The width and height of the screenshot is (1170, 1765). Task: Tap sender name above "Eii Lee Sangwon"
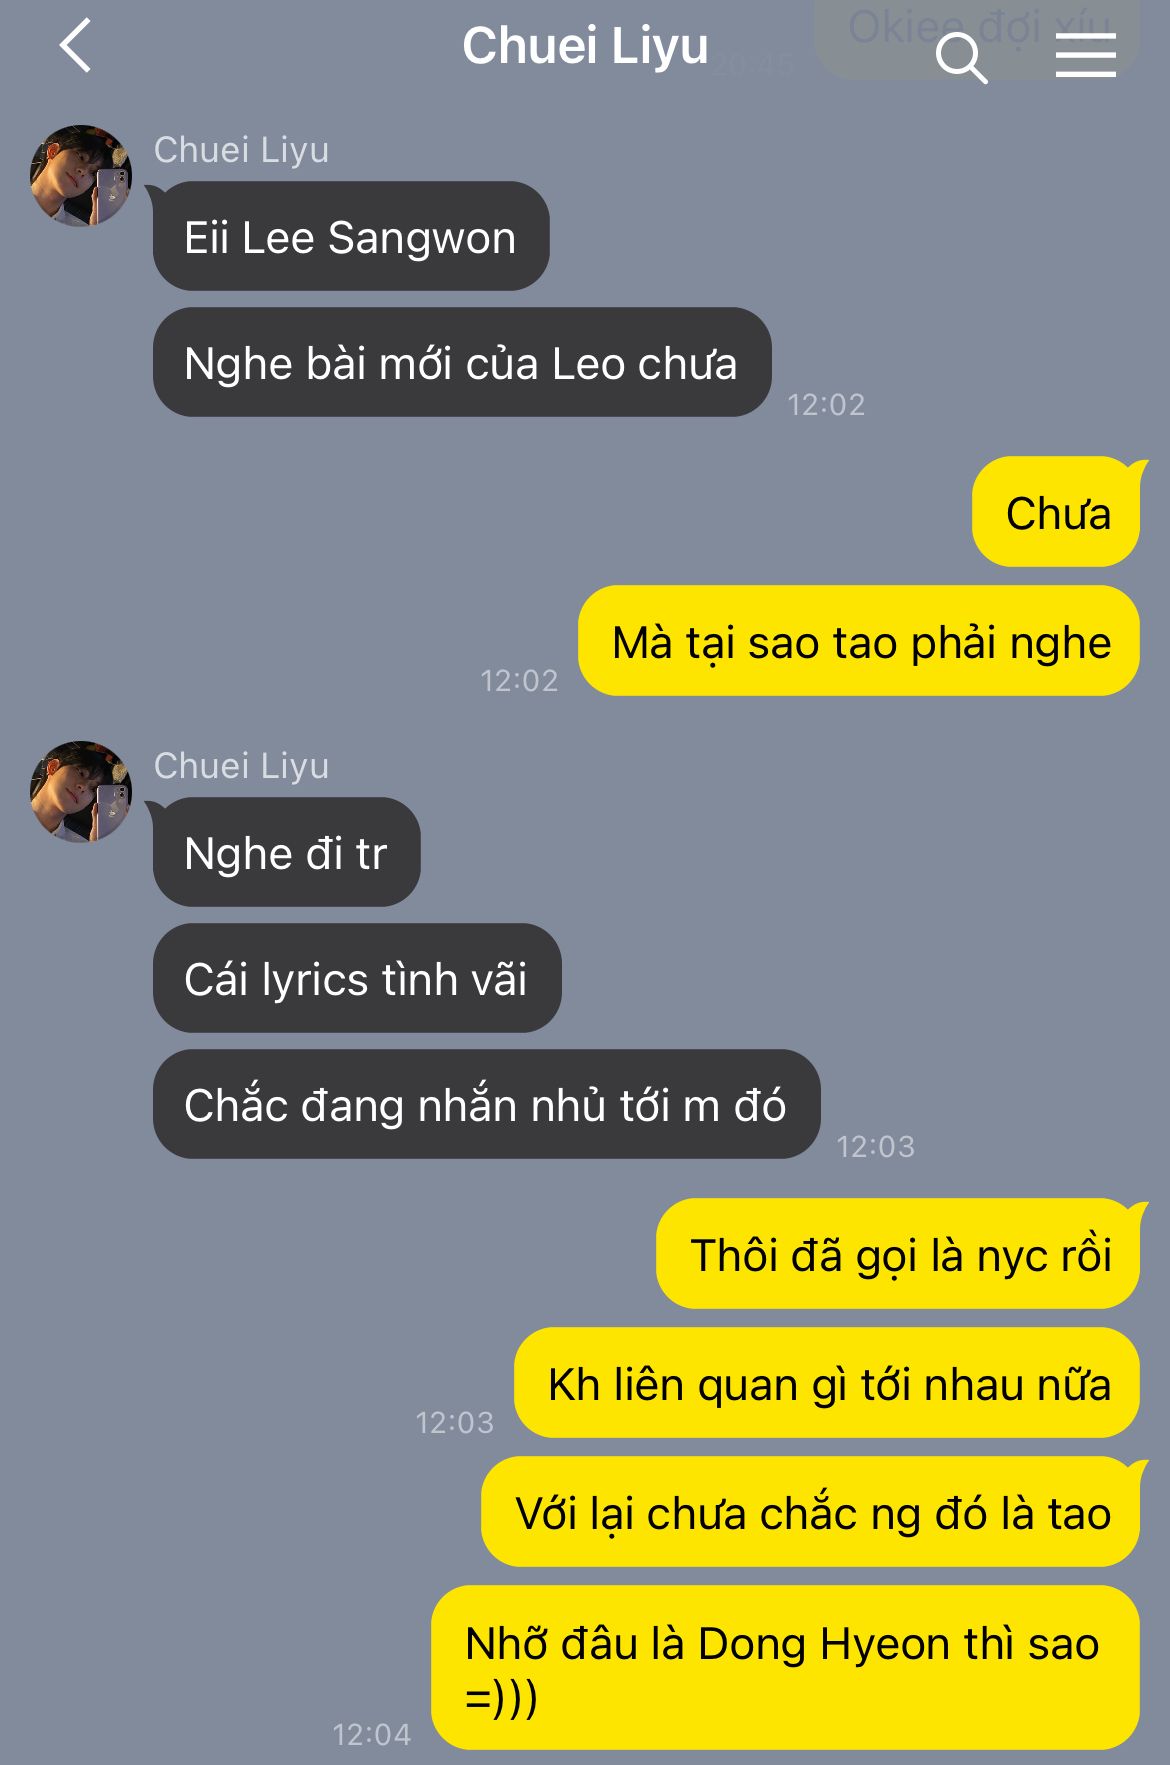tap(241, 150)
